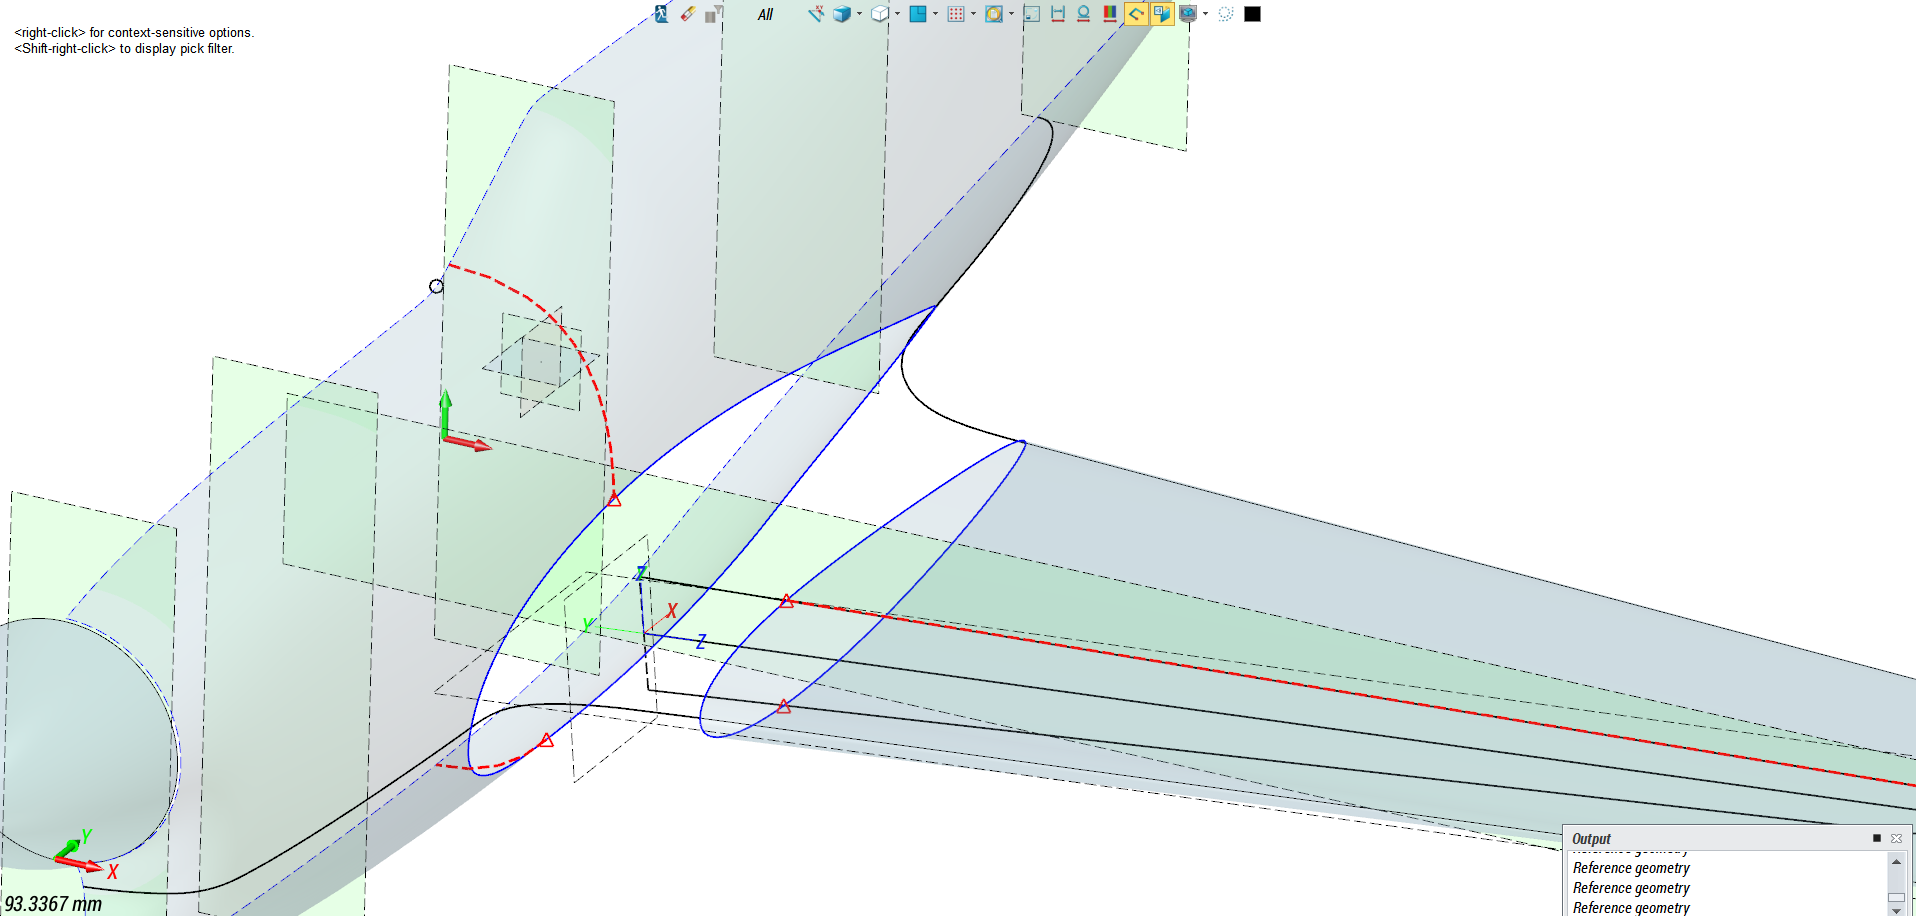Select the measure distance icon

1058,14
